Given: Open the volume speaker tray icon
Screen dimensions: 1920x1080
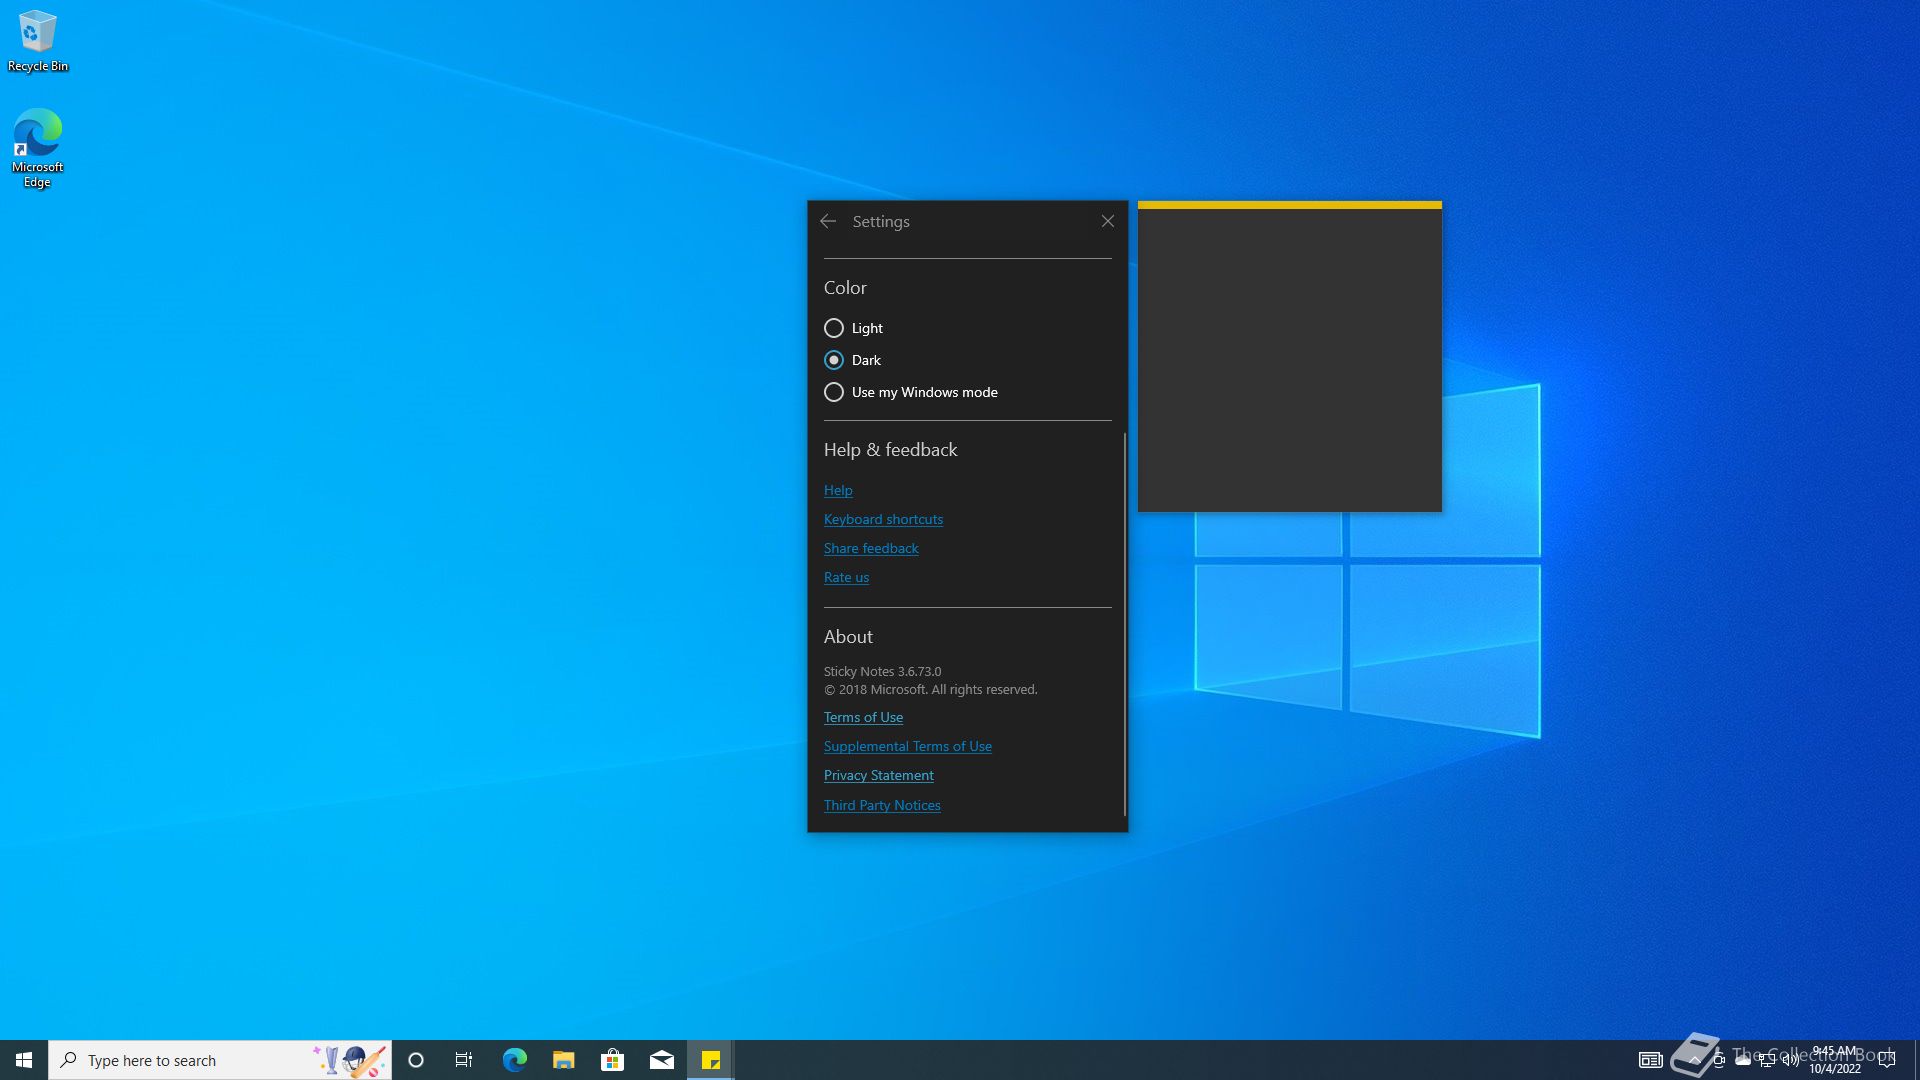Looking at the screenshot, I should (x=1791, y=1060).
